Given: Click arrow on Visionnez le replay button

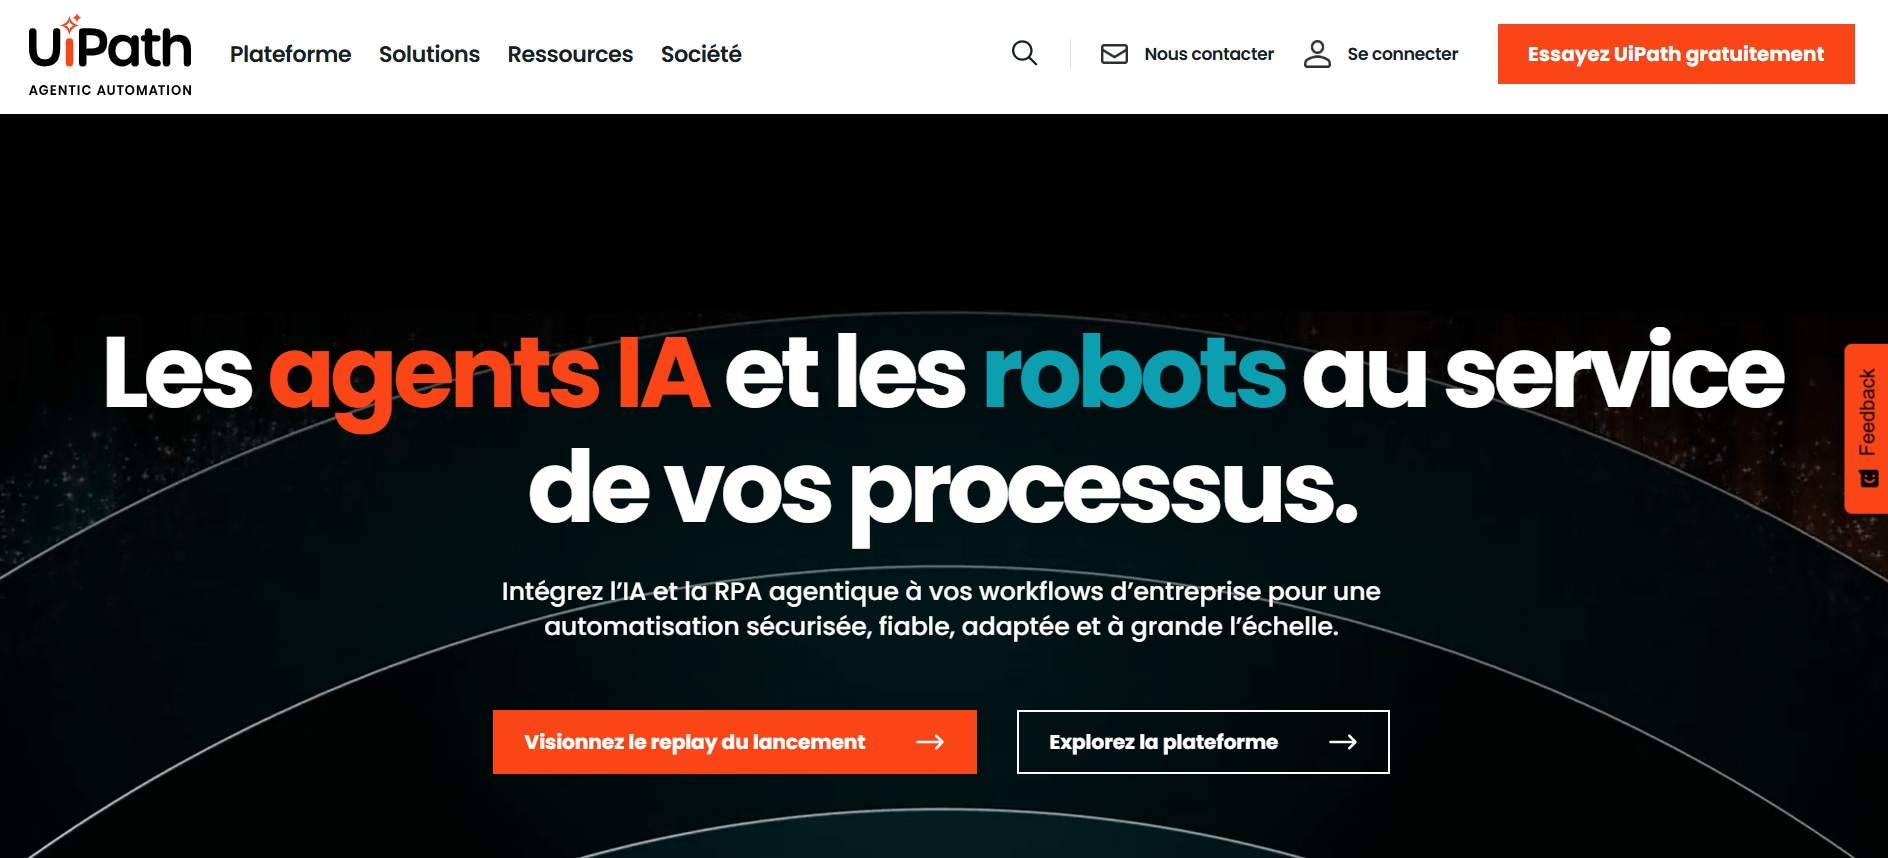Looking at the screenshot, I should click(930, 742).
